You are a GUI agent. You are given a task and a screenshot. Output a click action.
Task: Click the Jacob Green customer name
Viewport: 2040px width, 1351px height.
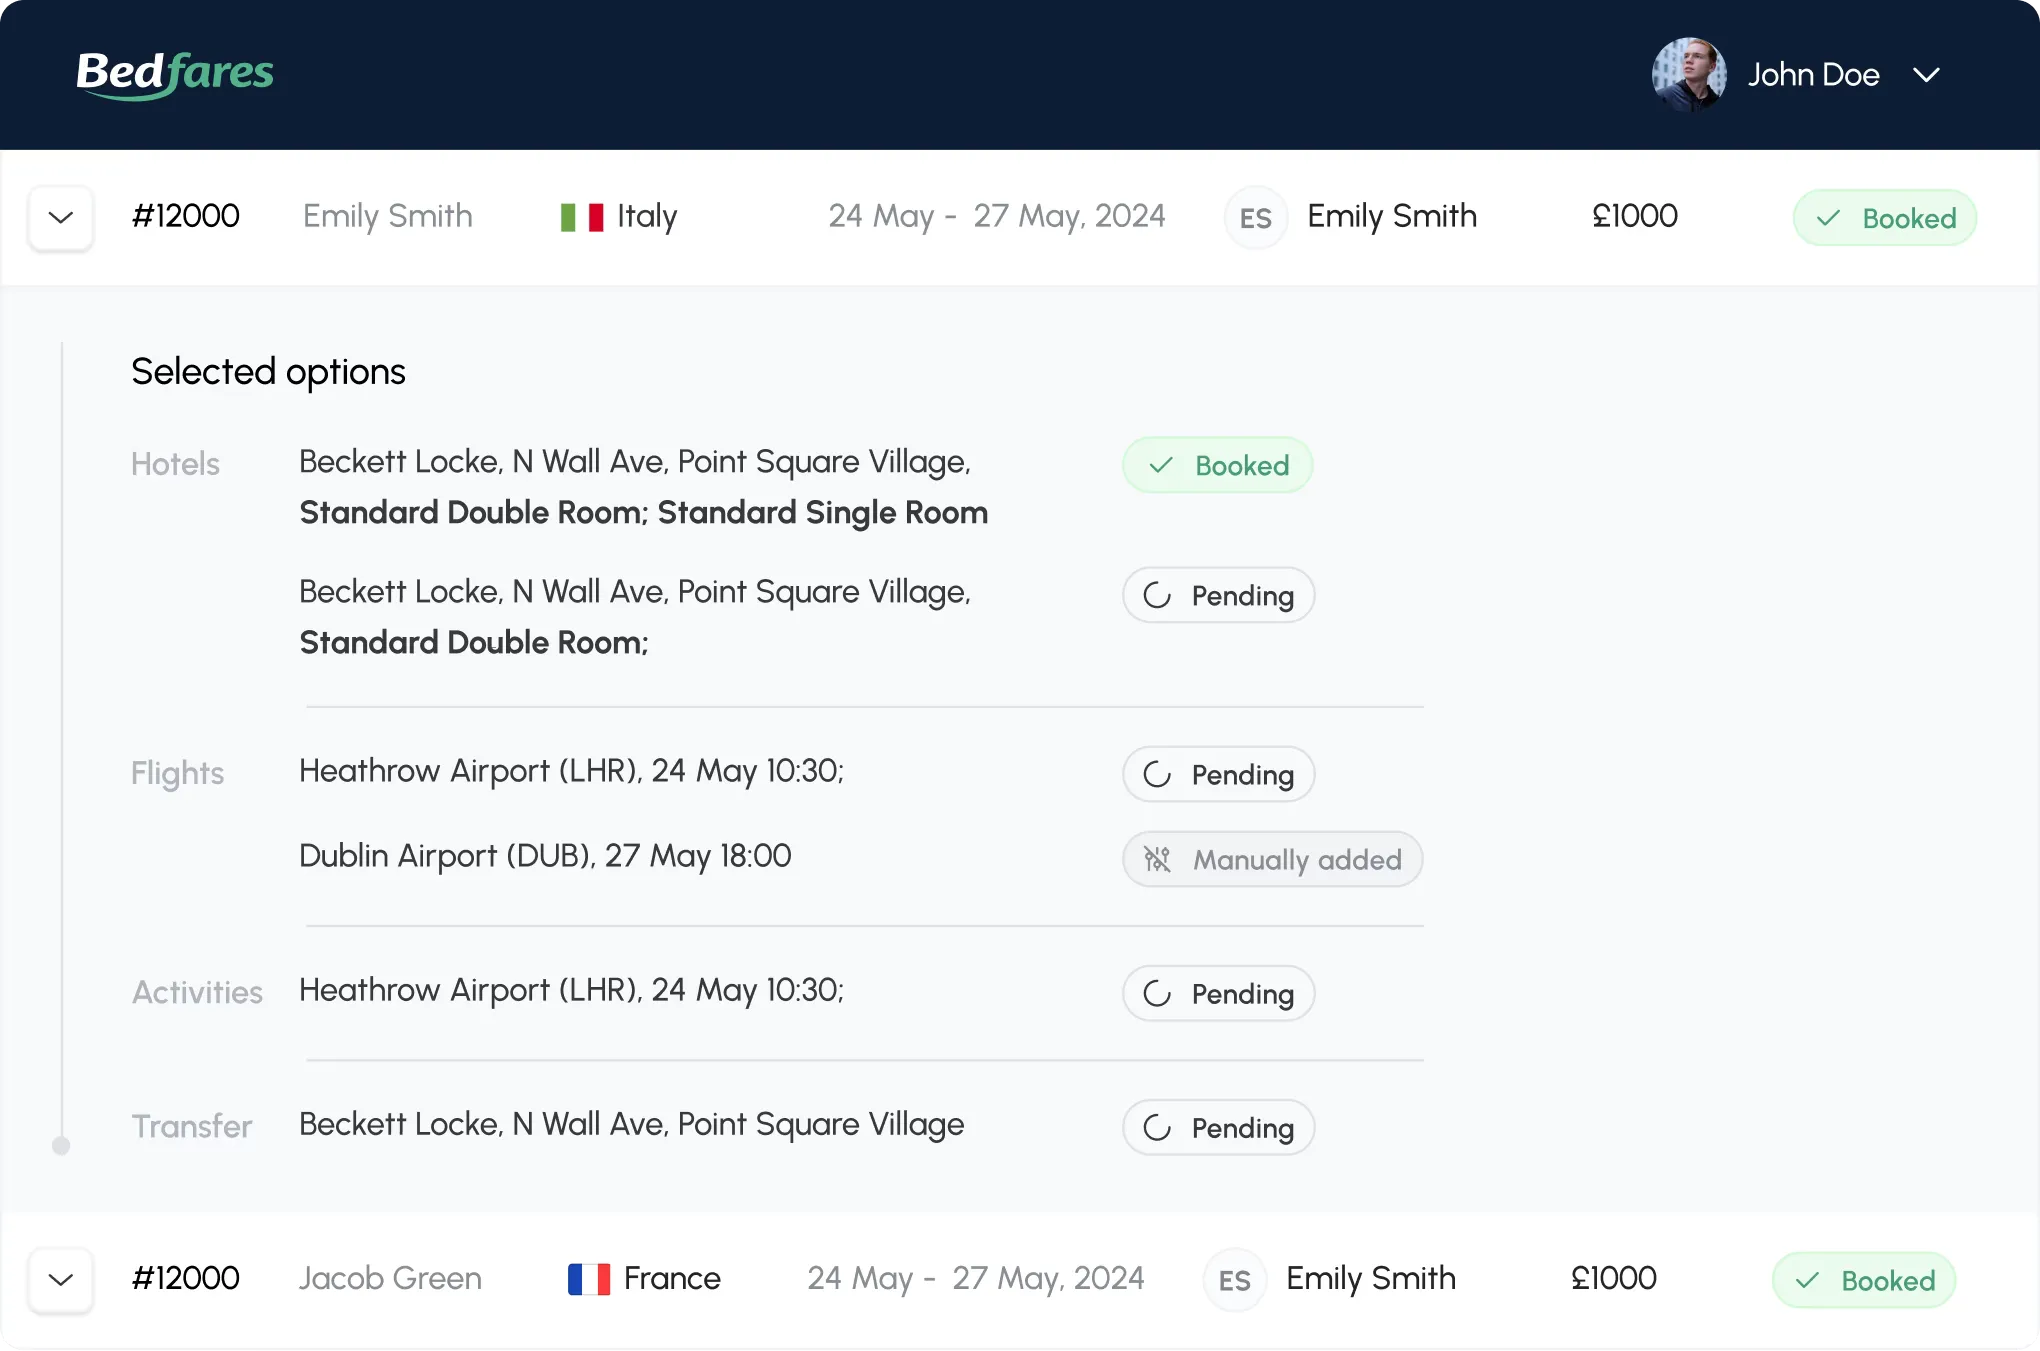point(390,1278)
